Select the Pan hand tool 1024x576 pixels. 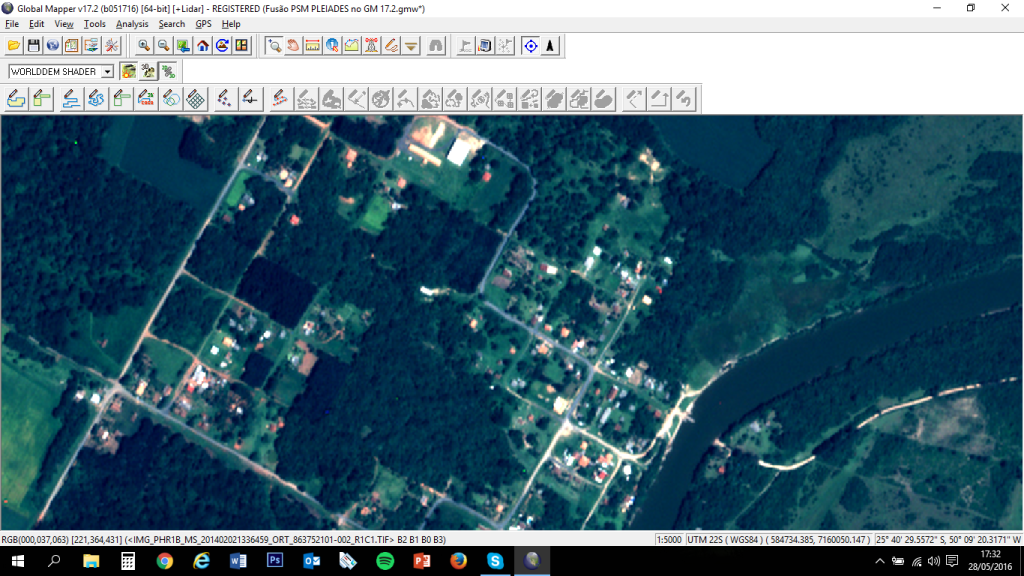click(293, 45)
